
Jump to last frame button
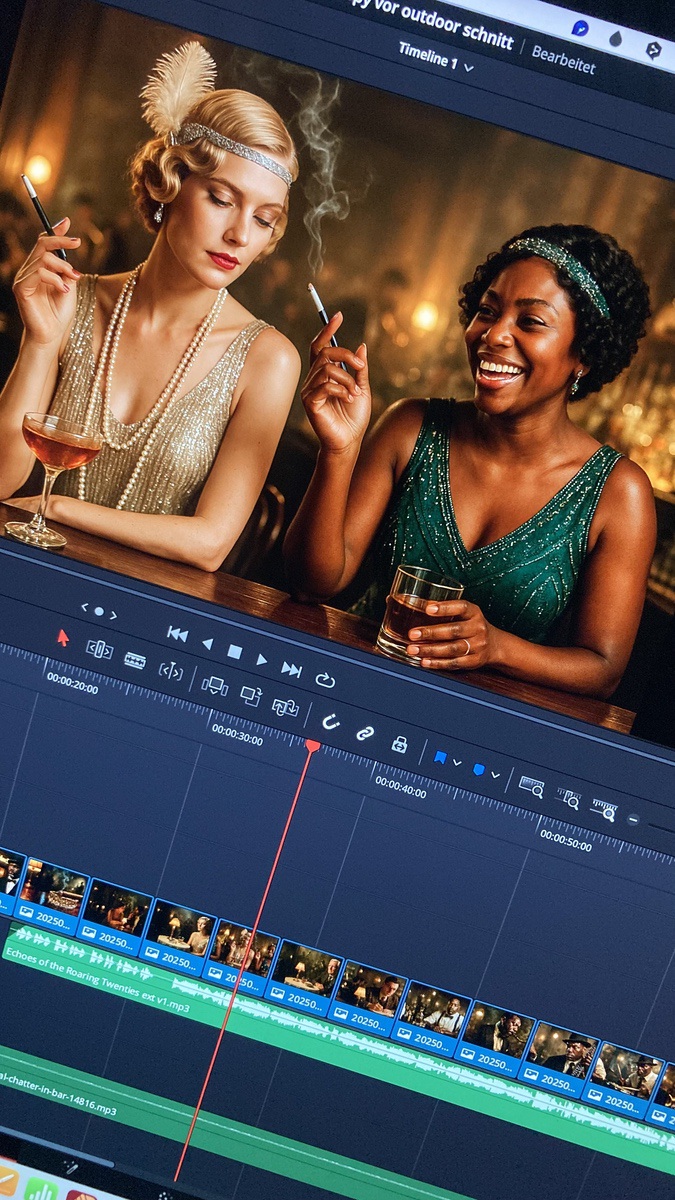tap(291, 669)
